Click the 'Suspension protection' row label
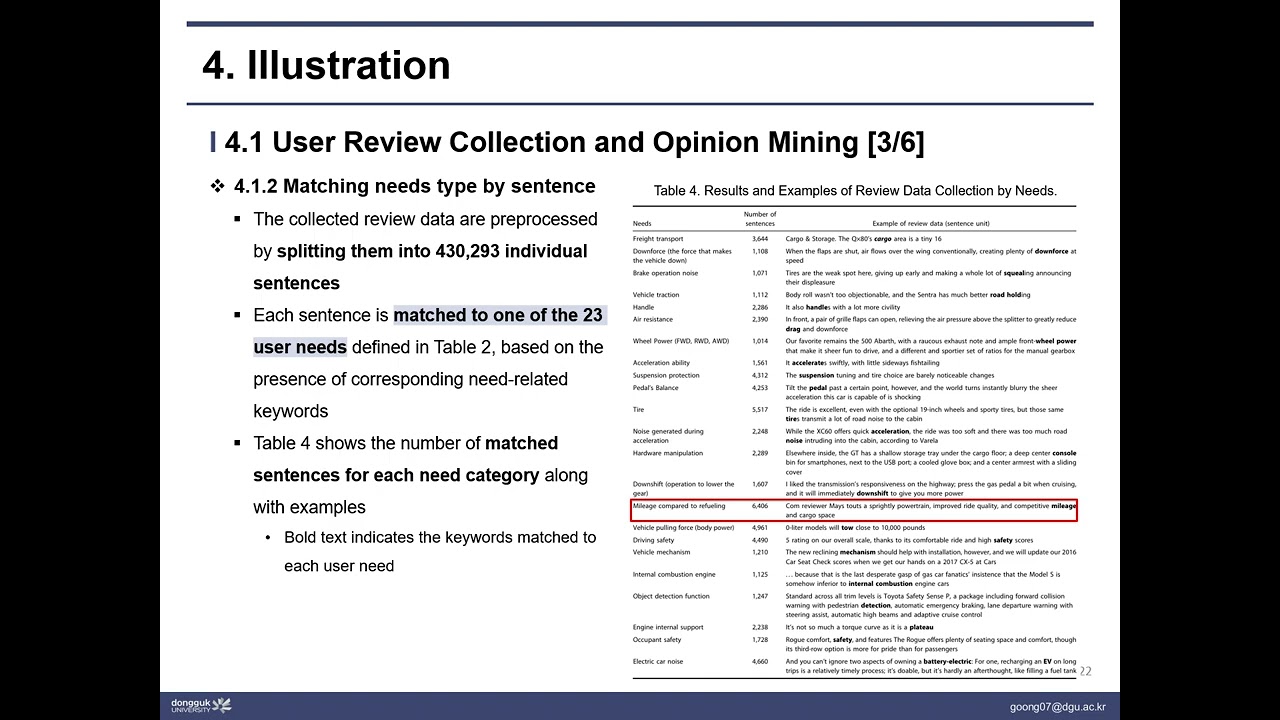The width and height of the screenshot is (1280, 720). pos(666,375)
